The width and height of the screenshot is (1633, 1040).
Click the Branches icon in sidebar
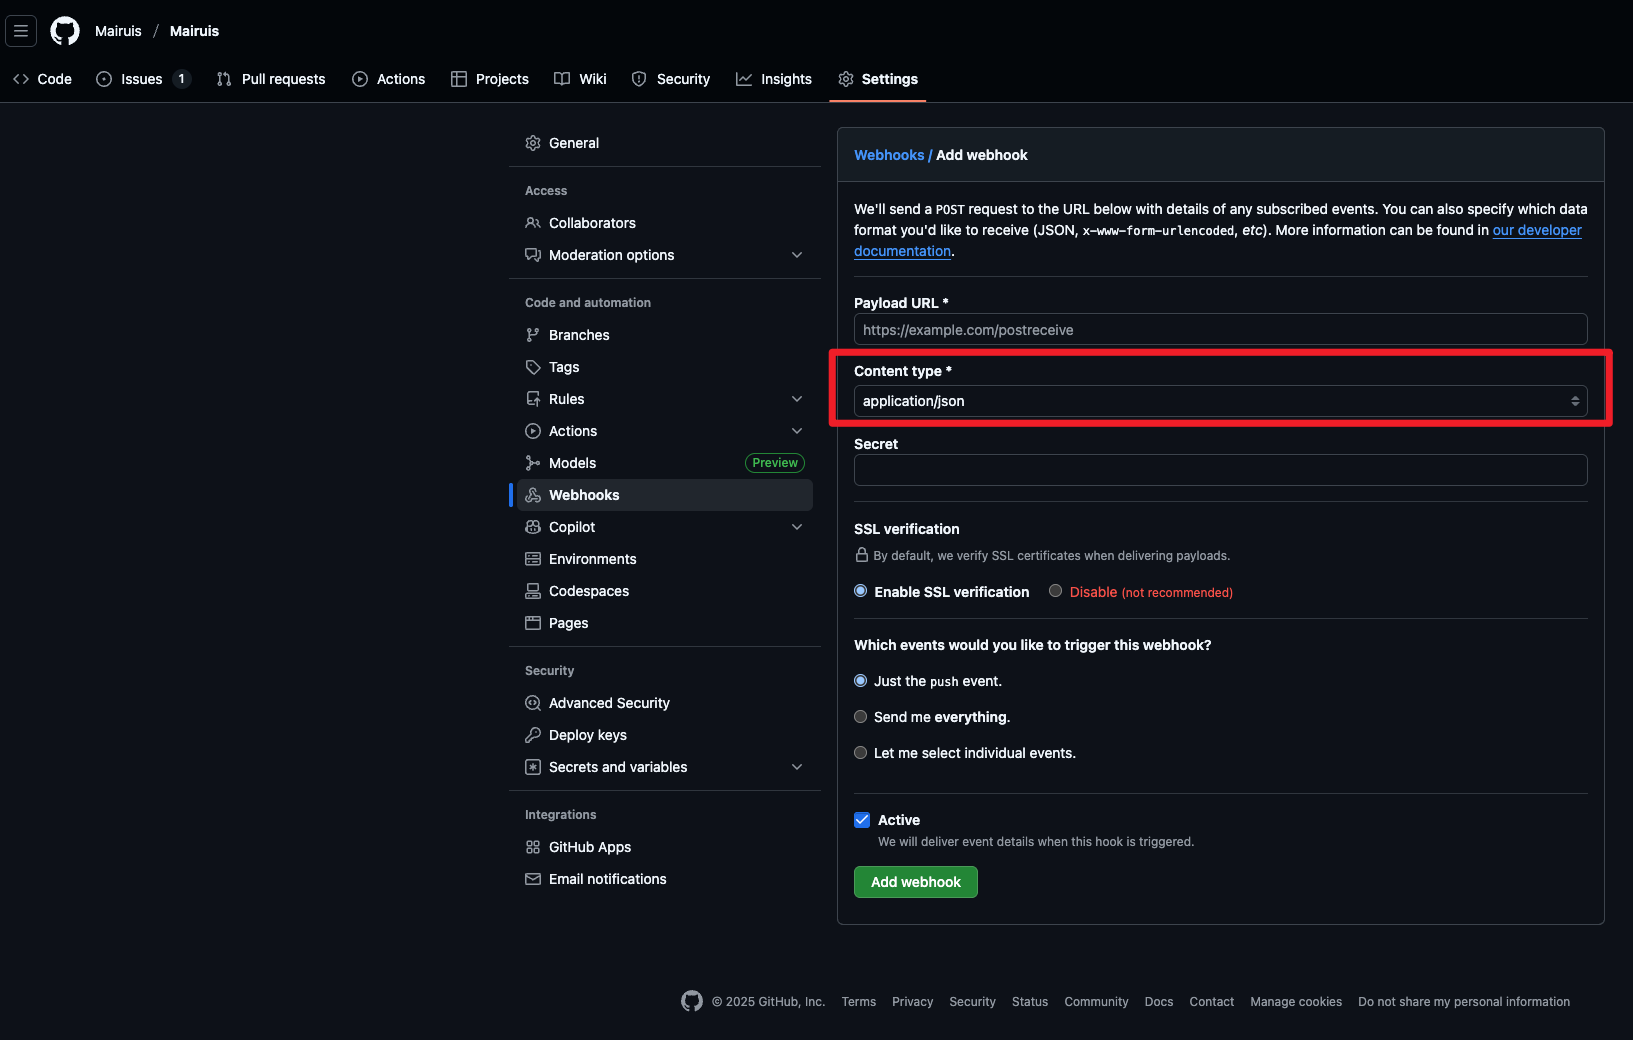pos(533,335)
